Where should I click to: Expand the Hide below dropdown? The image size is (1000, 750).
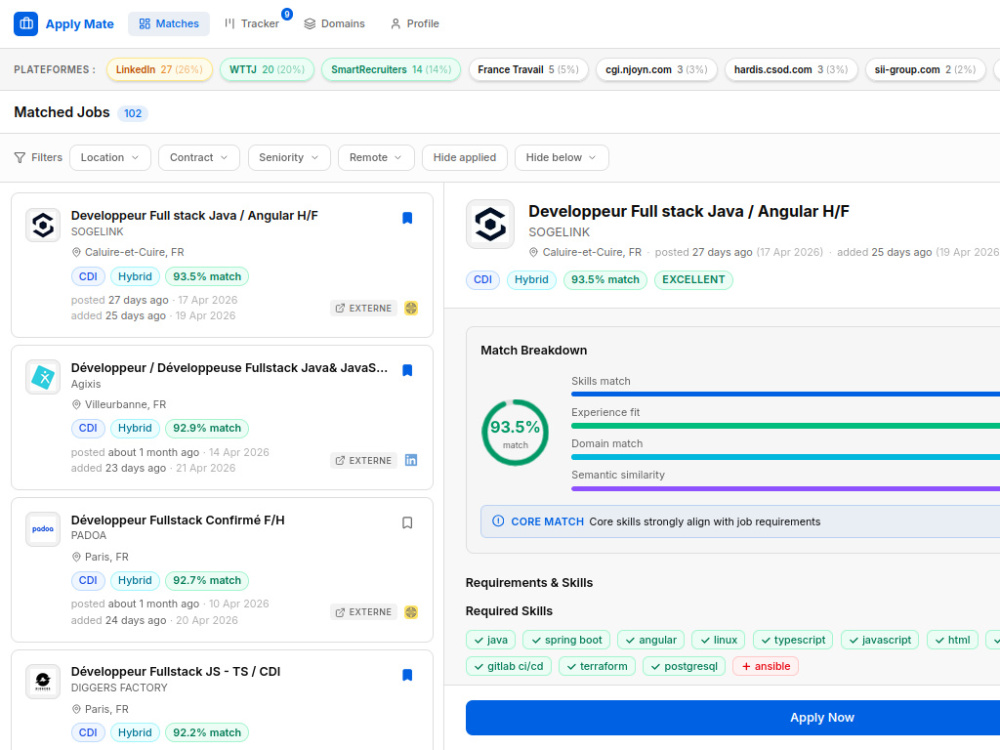click(x=561, y=158)
